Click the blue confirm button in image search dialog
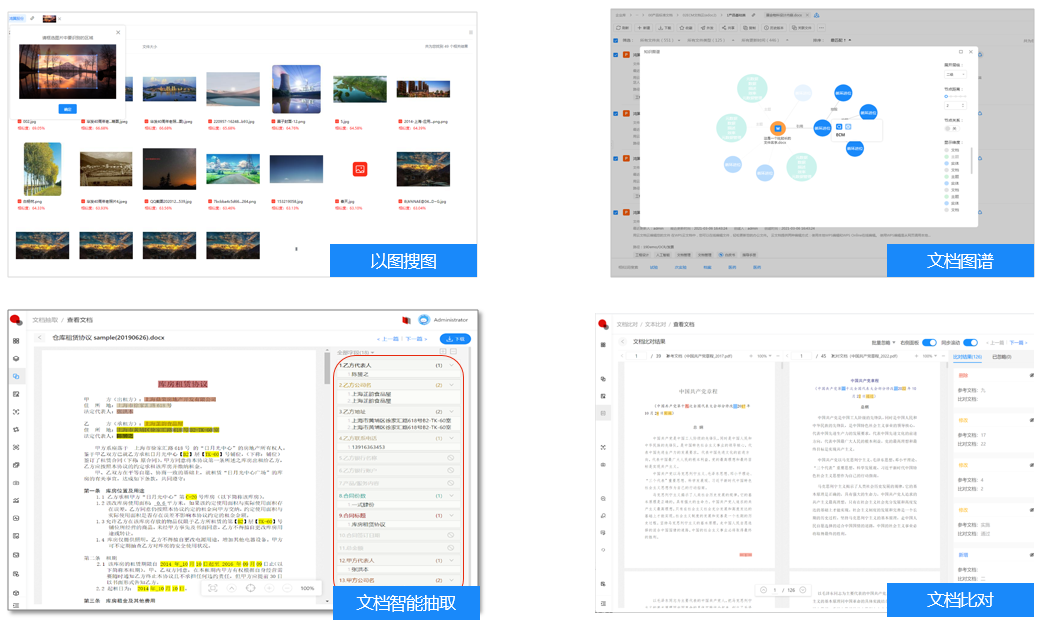1049x627 pixels. click(68, 109)
